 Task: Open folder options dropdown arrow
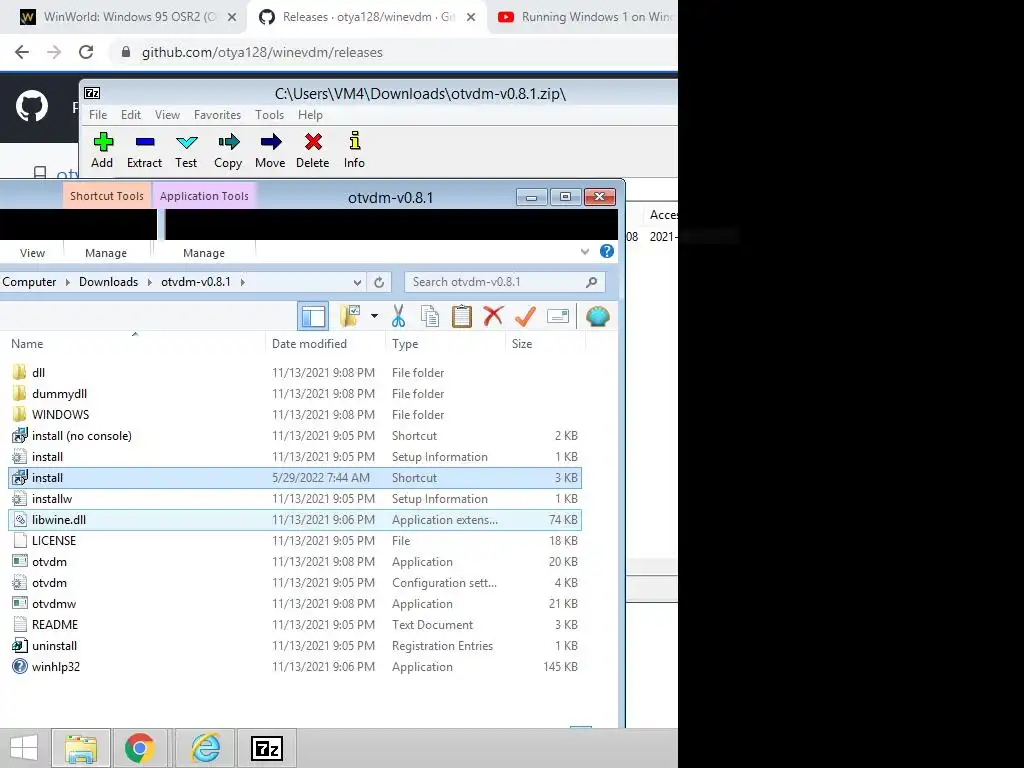point(374,316)
